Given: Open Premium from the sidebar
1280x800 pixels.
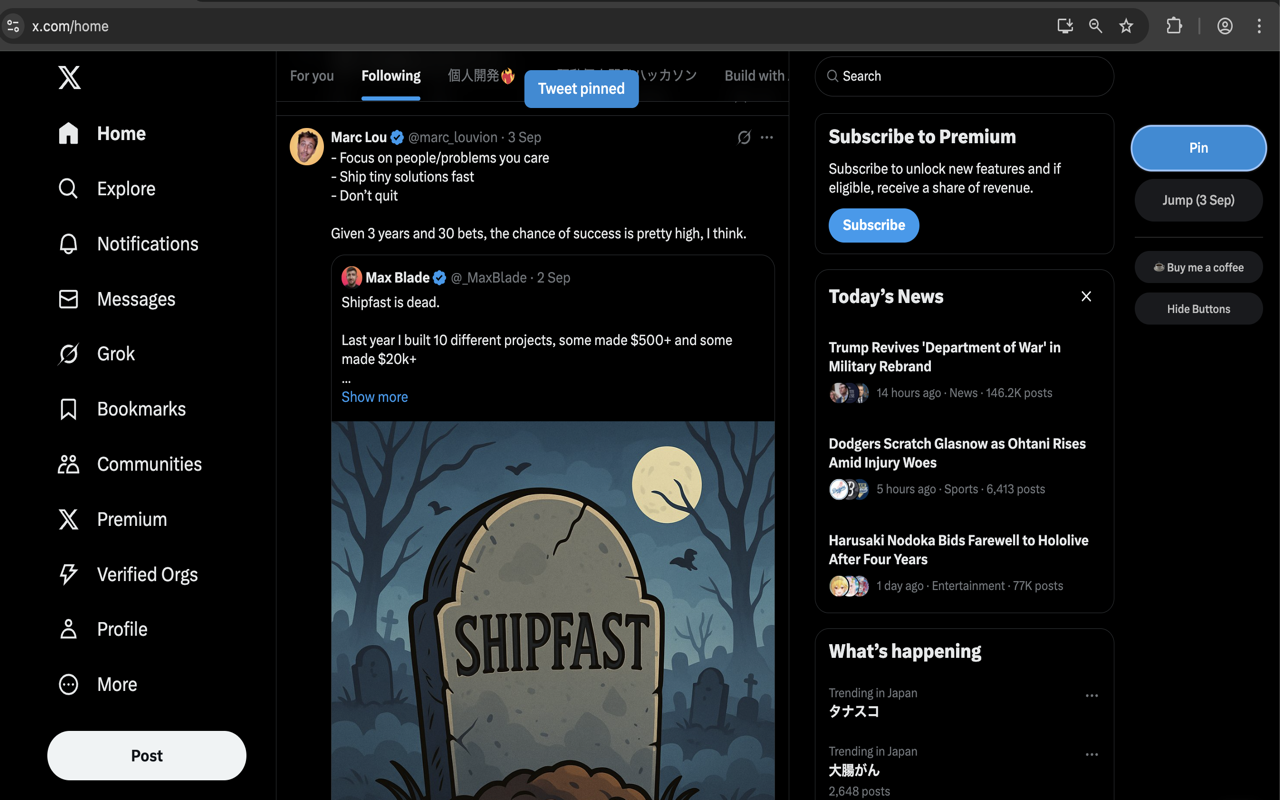Looking at the screenshot, I should pyautogui.click(x=113, y=519).
